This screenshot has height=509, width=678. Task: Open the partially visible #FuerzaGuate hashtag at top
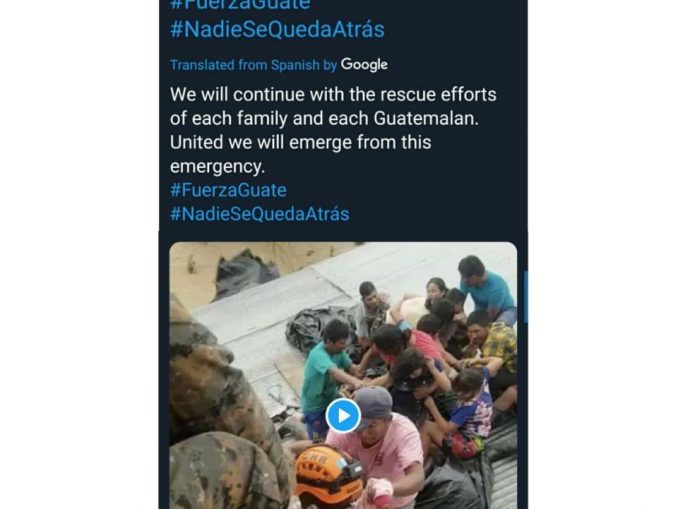point(240,5)
